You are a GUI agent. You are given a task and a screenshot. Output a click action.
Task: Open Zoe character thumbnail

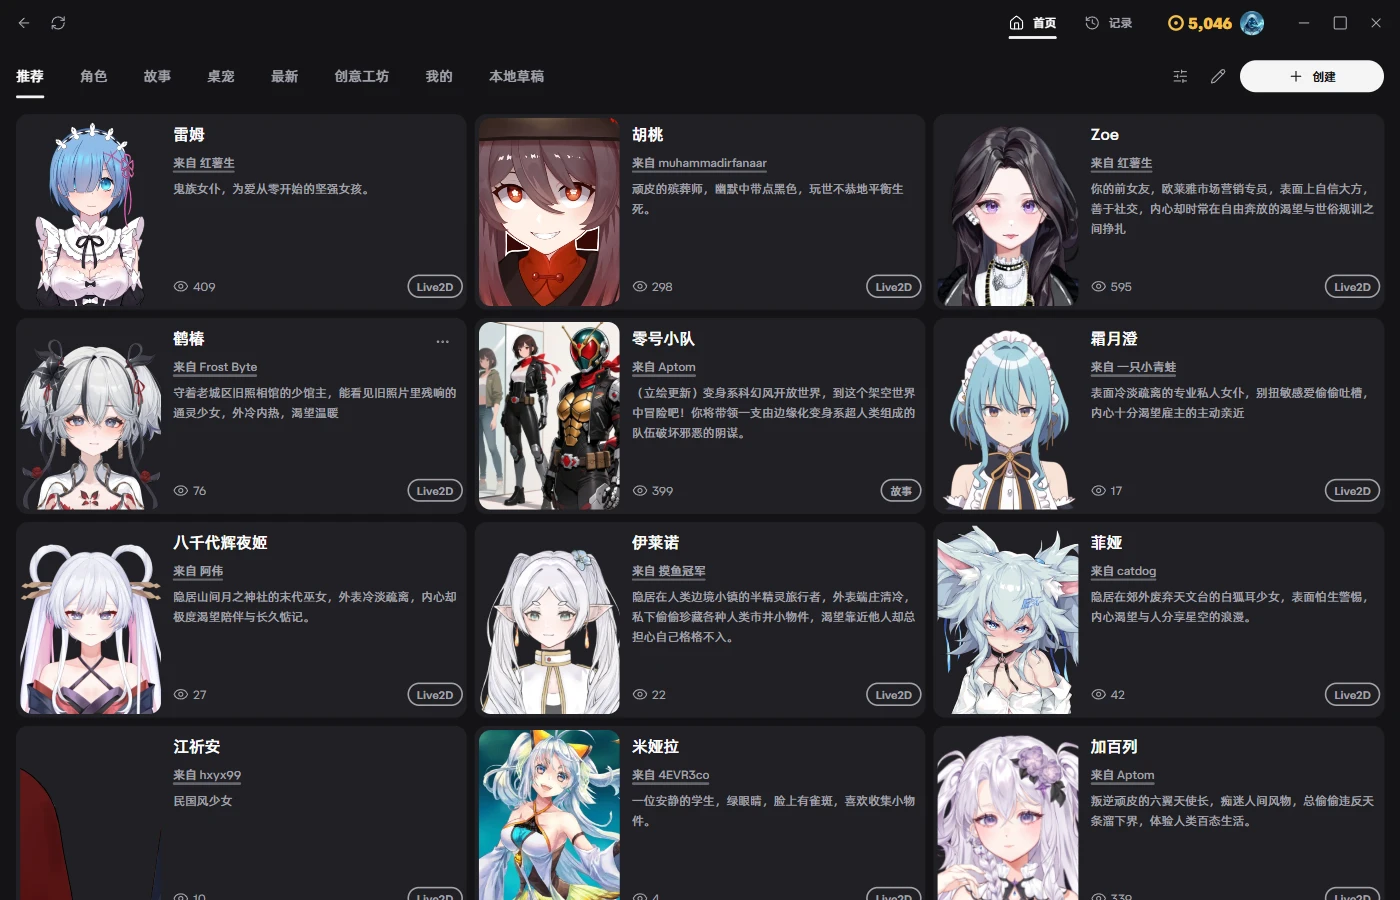(1008, 212)
